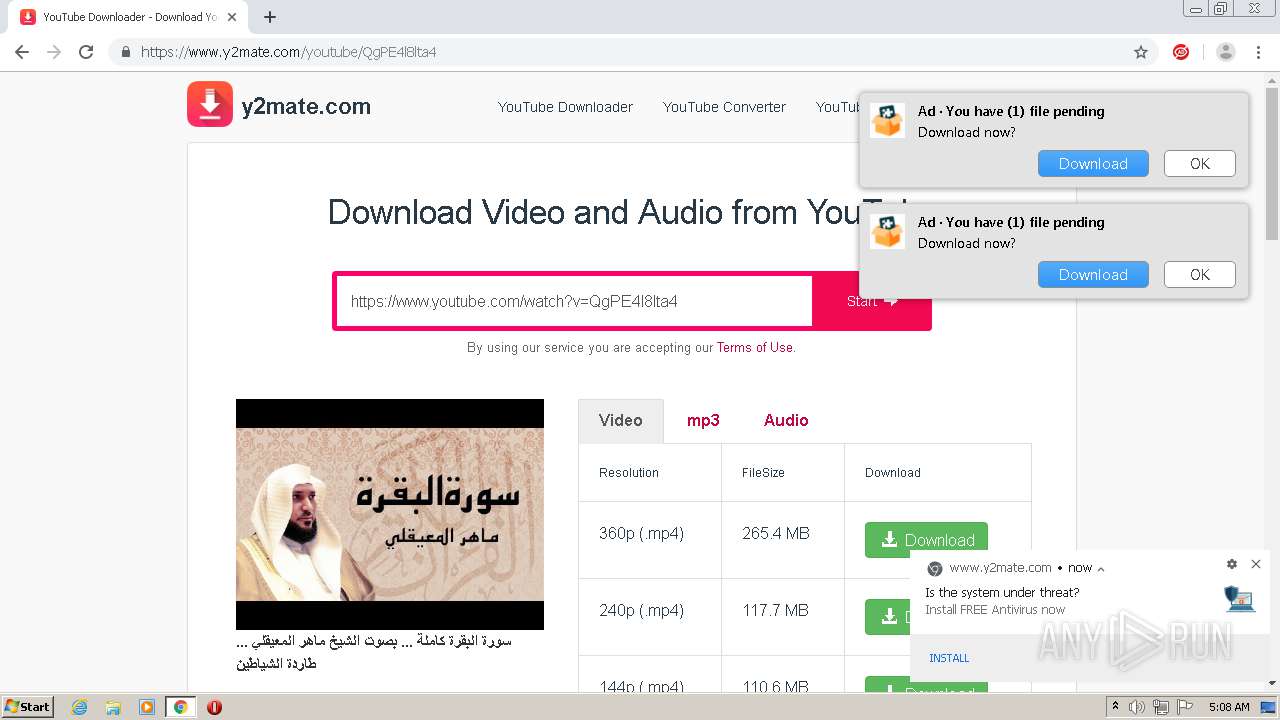Switch to Chrome in taskbar
This screenshot has width=1280, height=720.
(x=180, y=707)
